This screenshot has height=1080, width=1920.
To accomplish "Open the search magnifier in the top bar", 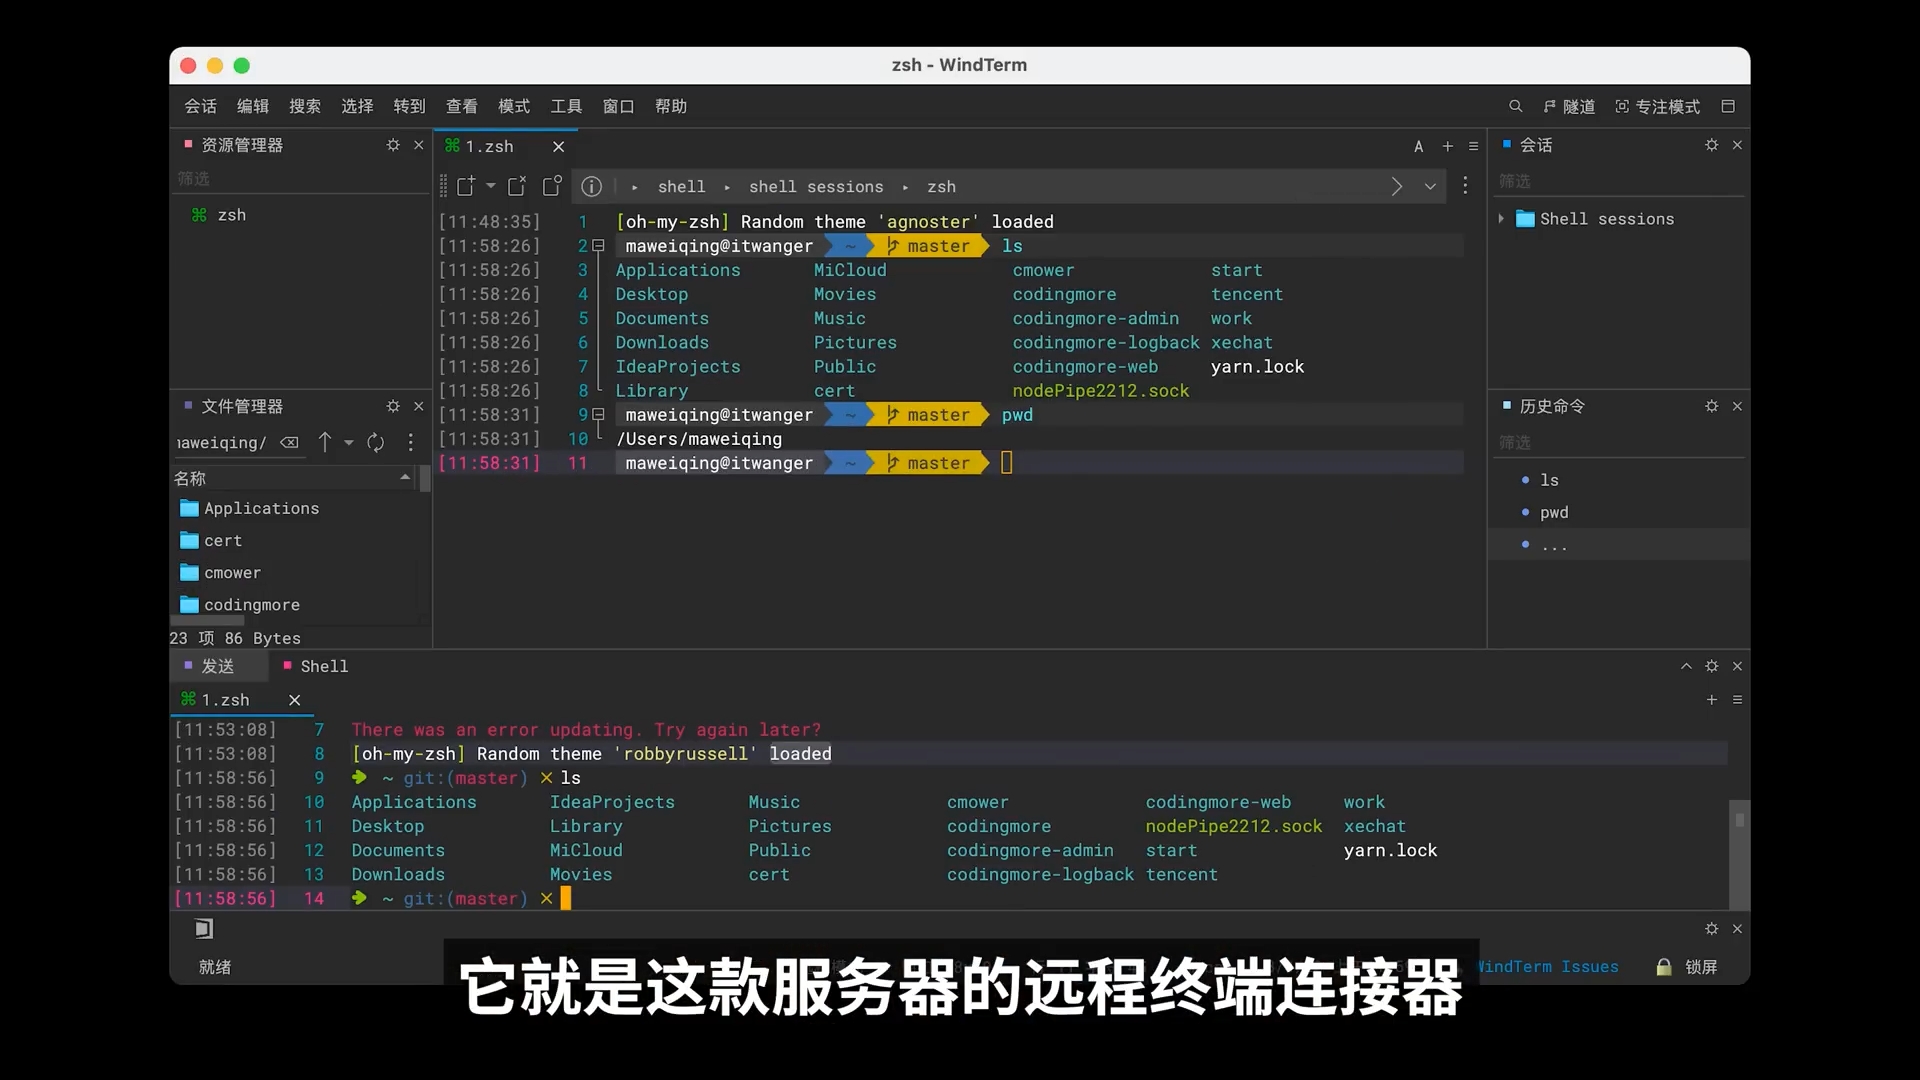I will (1515, 106).
